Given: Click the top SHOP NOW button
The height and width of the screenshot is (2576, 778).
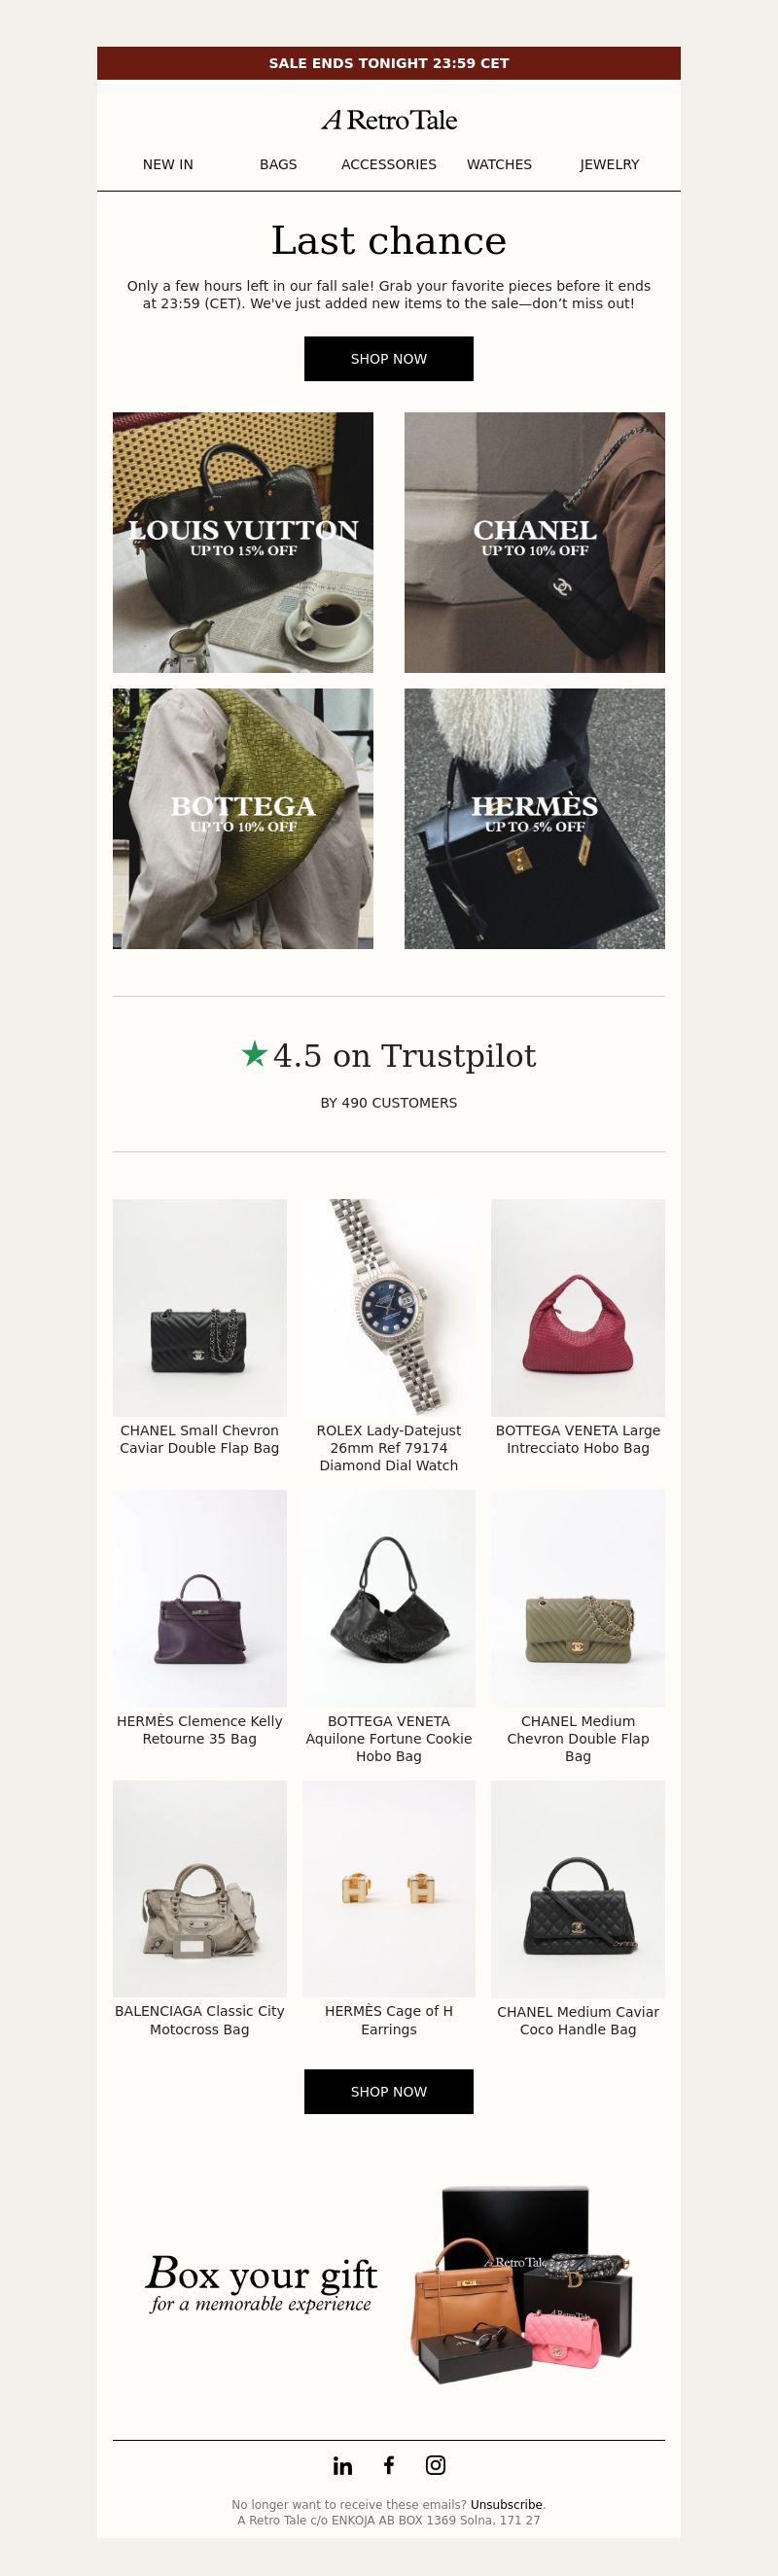Looking at the screenshot, I should [x=389, y=359].
